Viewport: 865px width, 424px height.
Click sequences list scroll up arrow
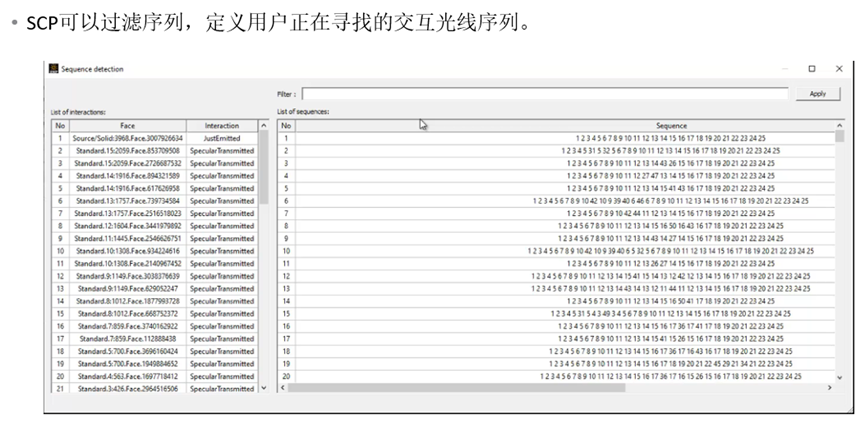(x=840, y=125)
